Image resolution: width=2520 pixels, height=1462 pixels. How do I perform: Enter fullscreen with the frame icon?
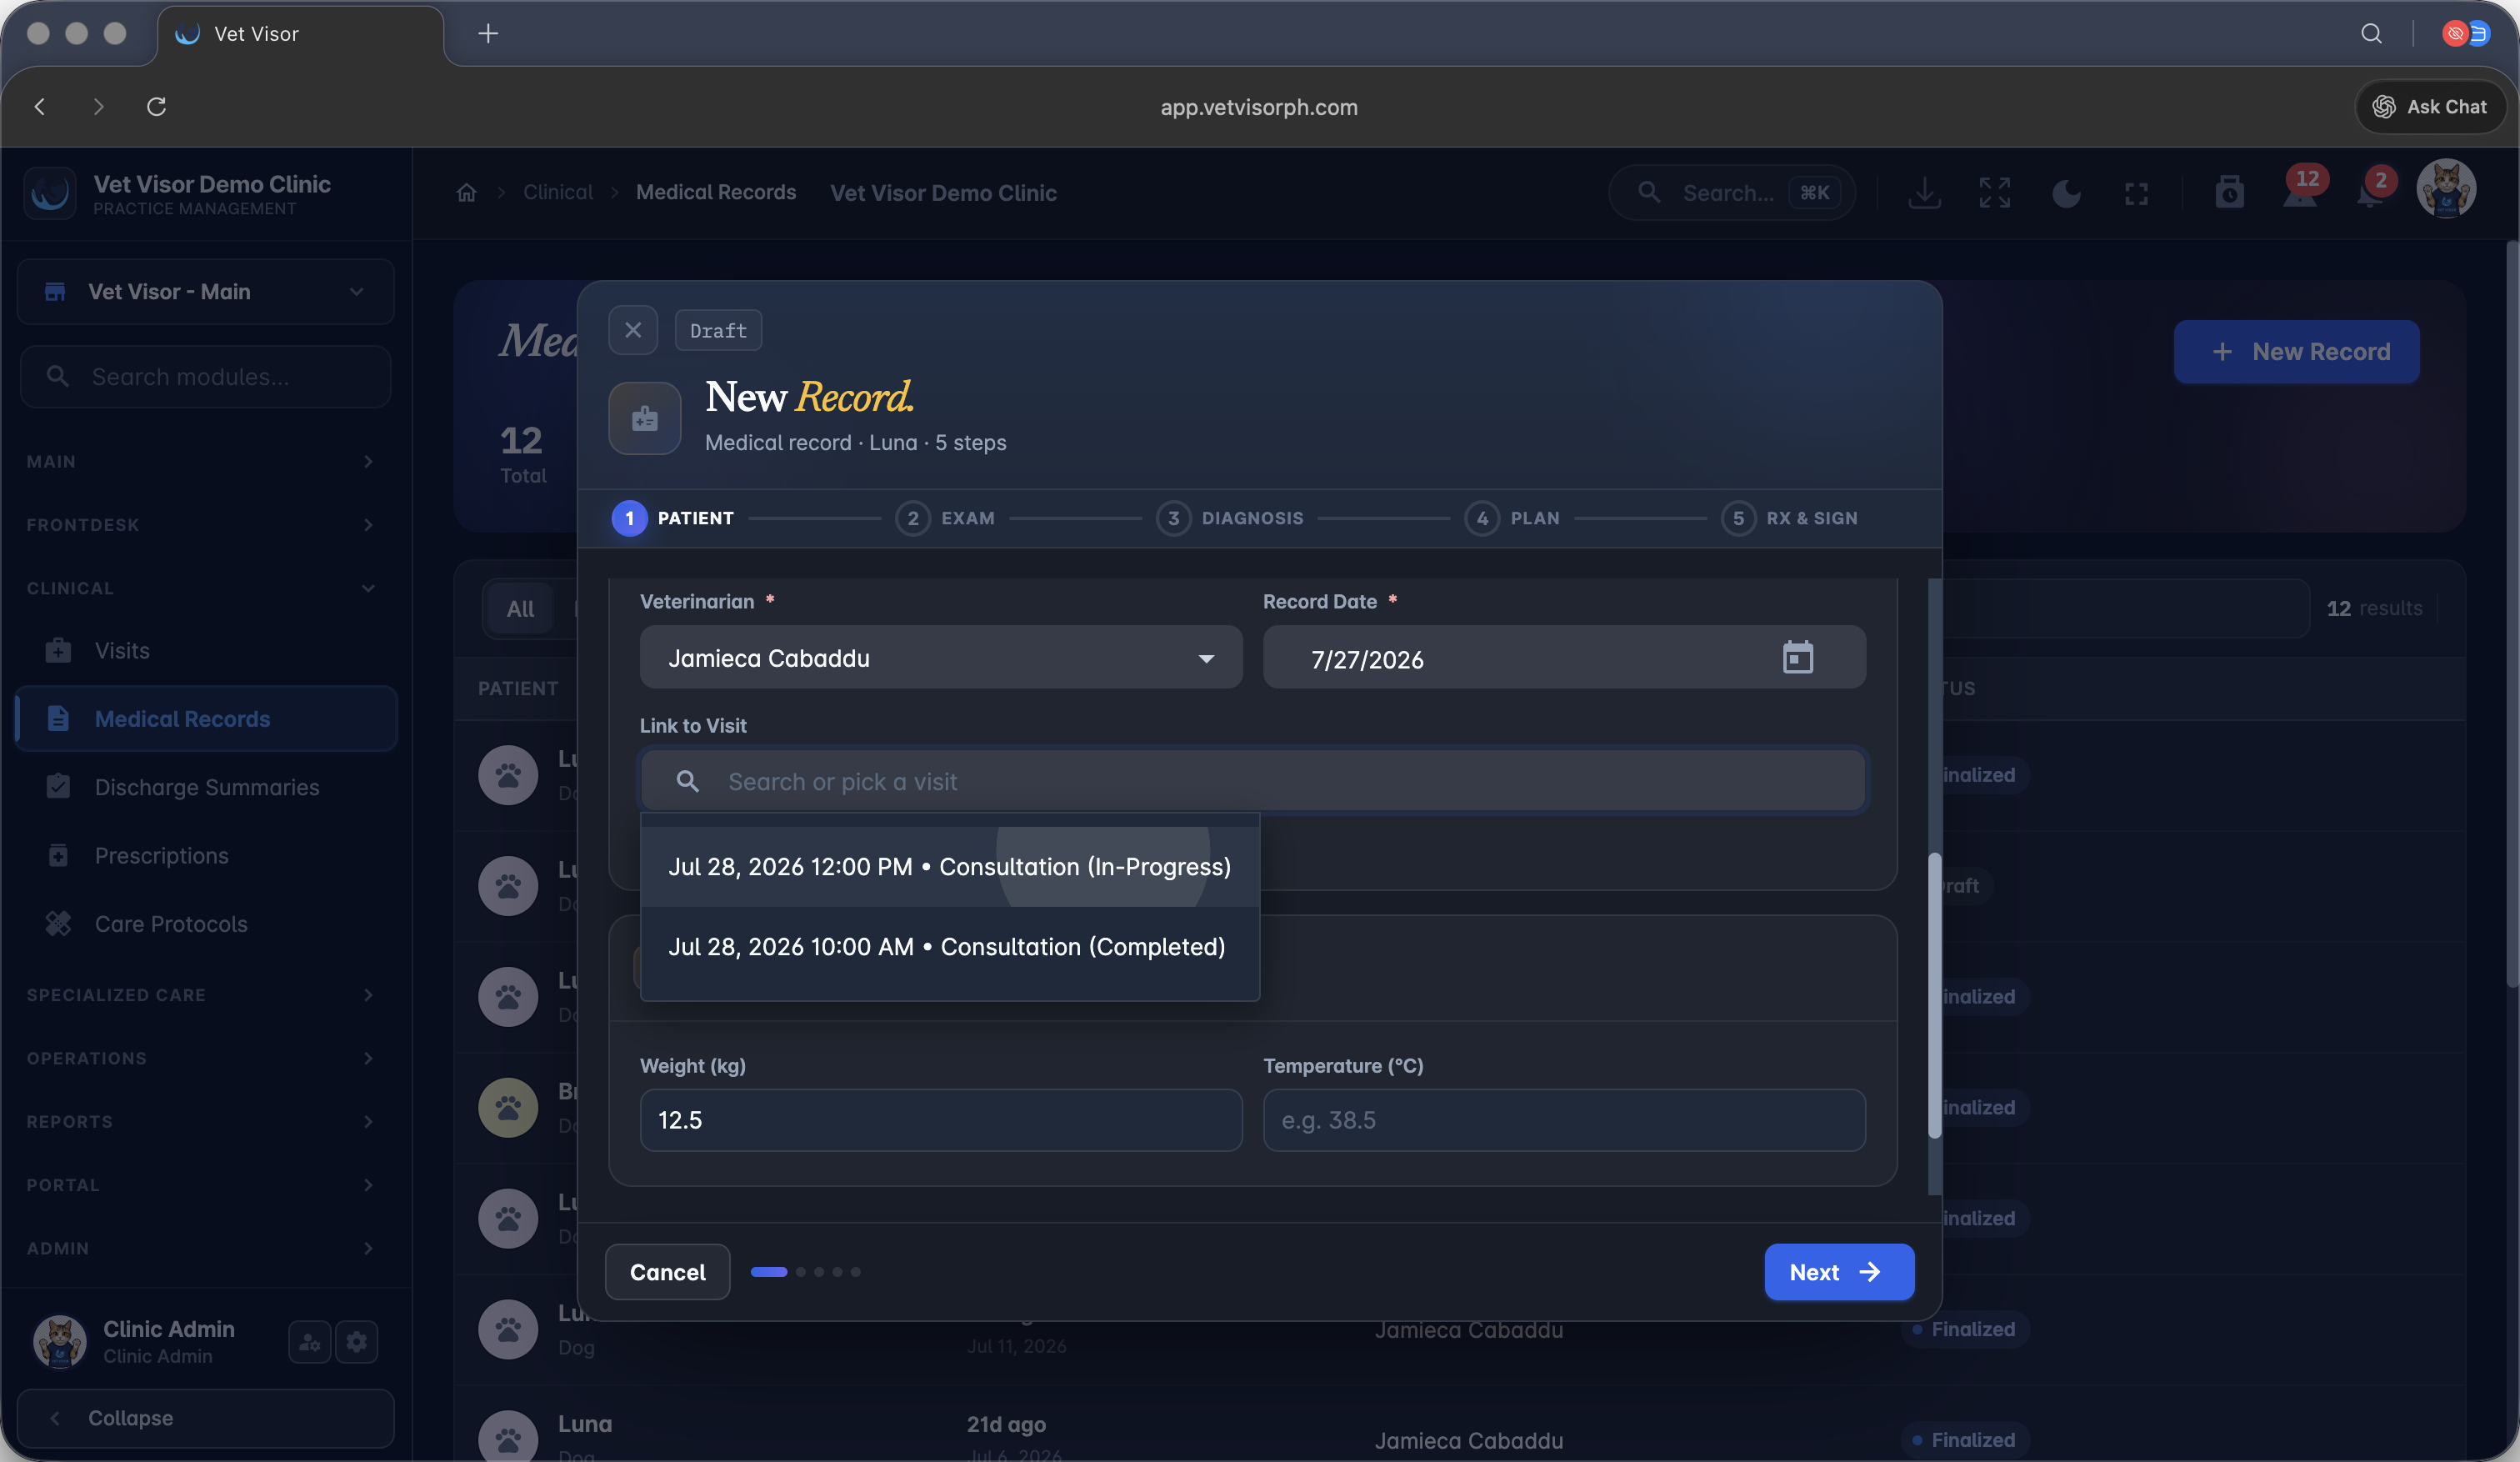point(2136,193)
